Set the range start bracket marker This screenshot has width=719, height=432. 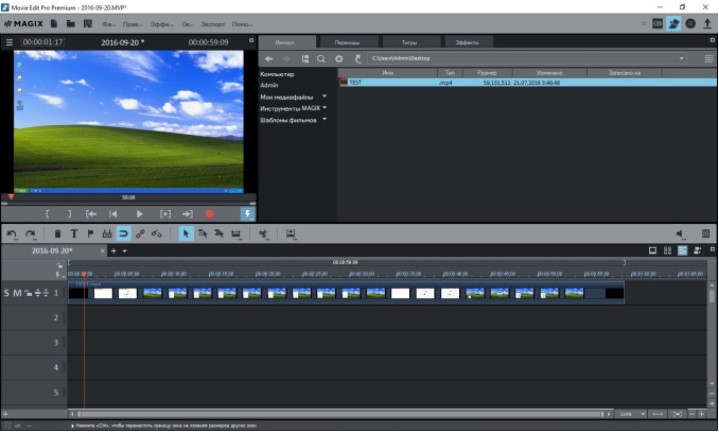click(x=47, y=214)
